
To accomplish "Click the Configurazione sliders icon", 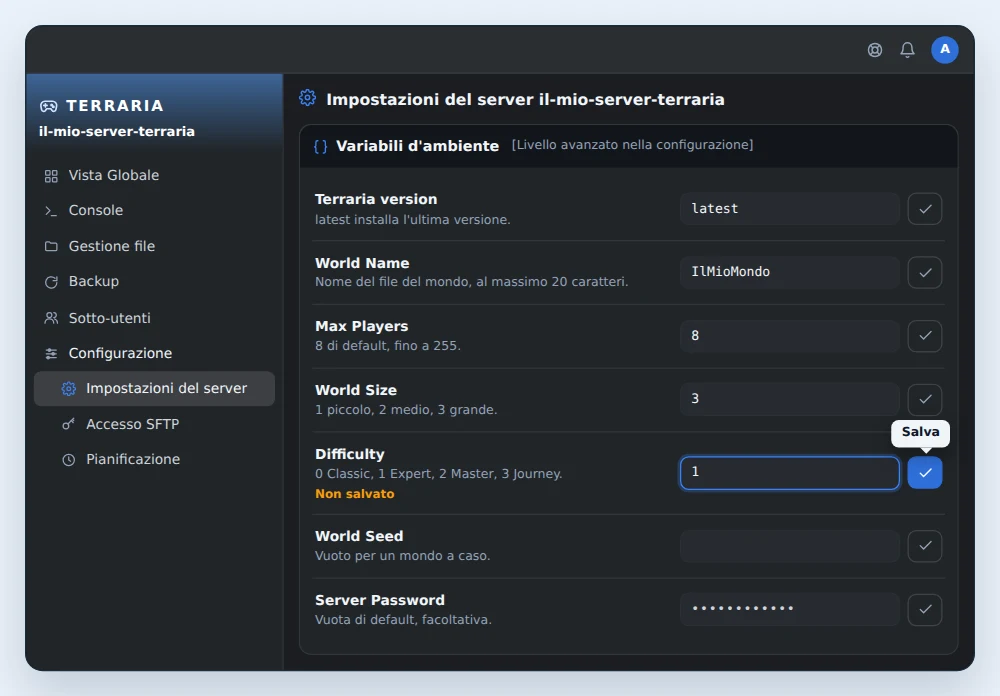I will tap(51, 353).
